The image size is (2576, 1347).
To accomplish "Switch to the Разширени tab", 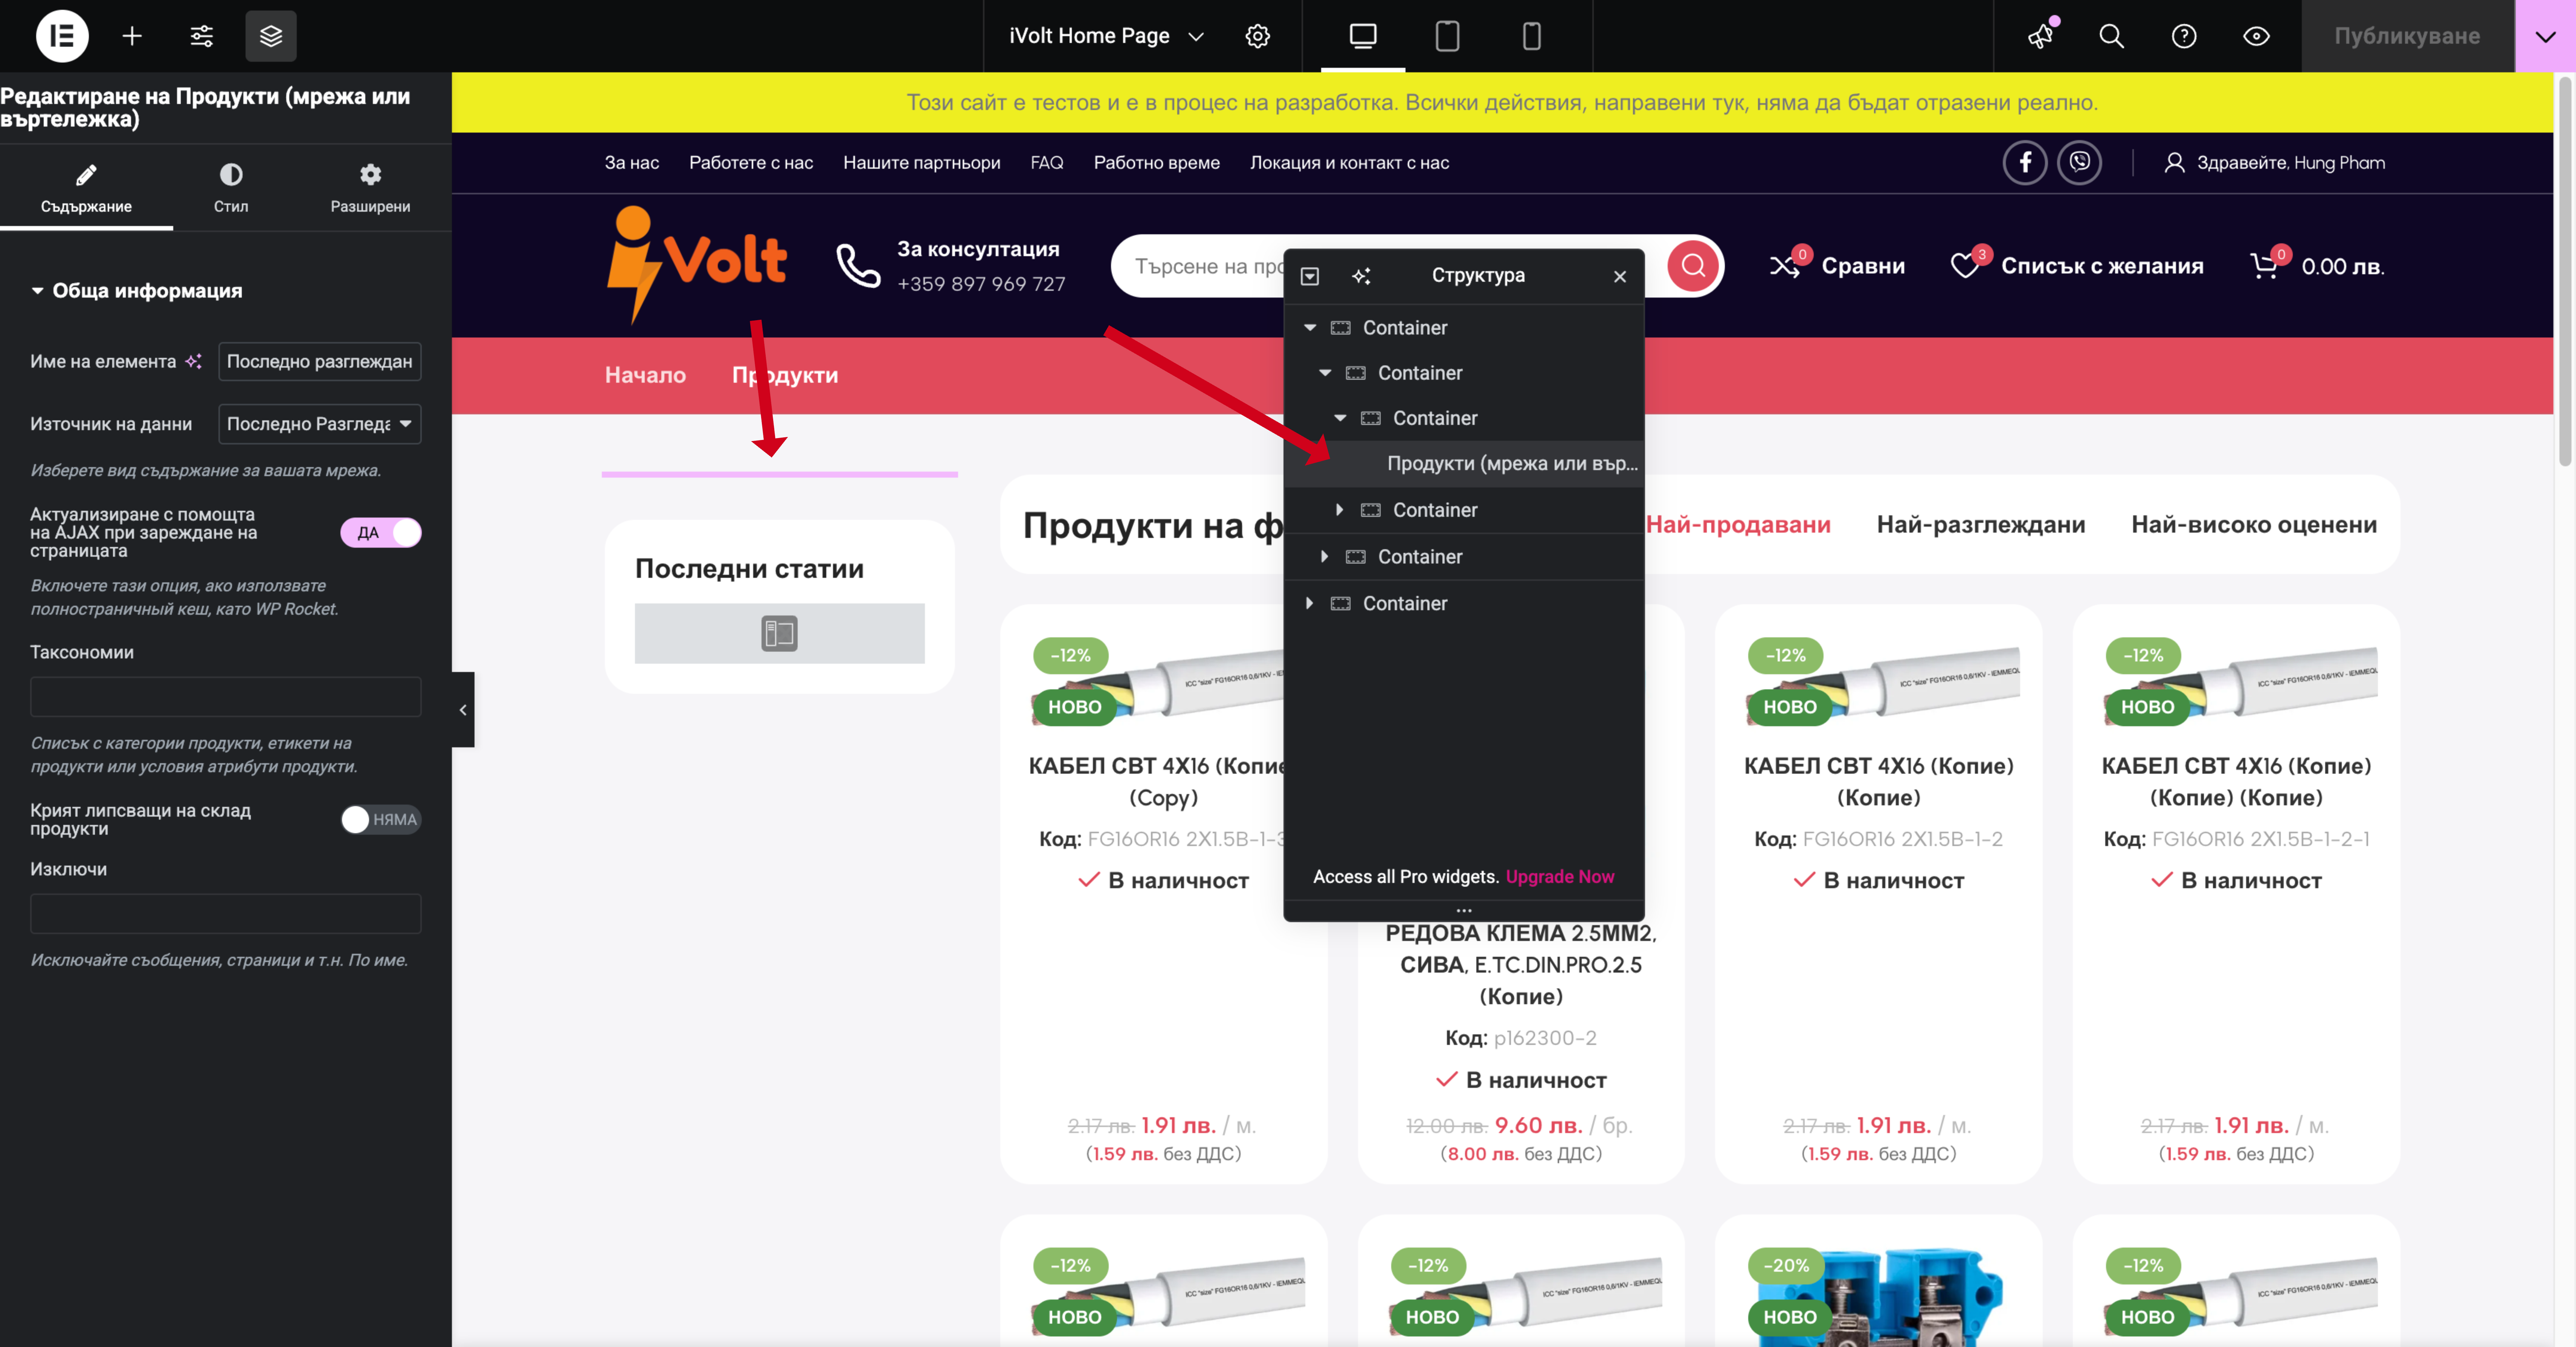I will pyautogui.click(x=370, y=188).
